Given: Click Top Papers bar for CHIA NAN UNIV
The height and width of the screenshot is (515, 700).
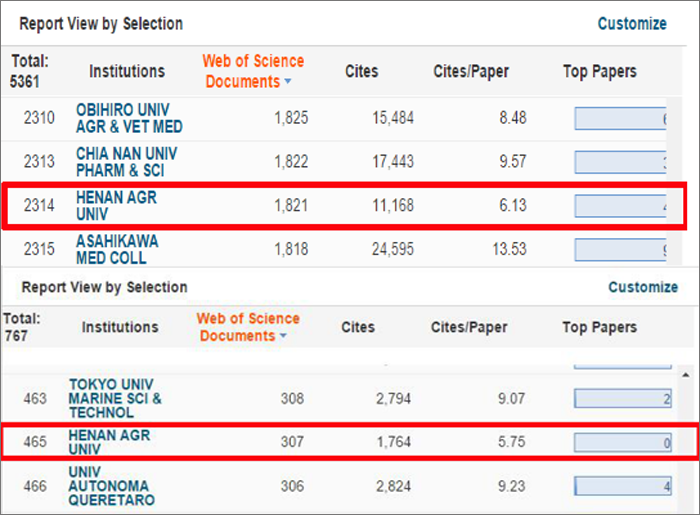Looking at the screenshot, I should (620, 162).
